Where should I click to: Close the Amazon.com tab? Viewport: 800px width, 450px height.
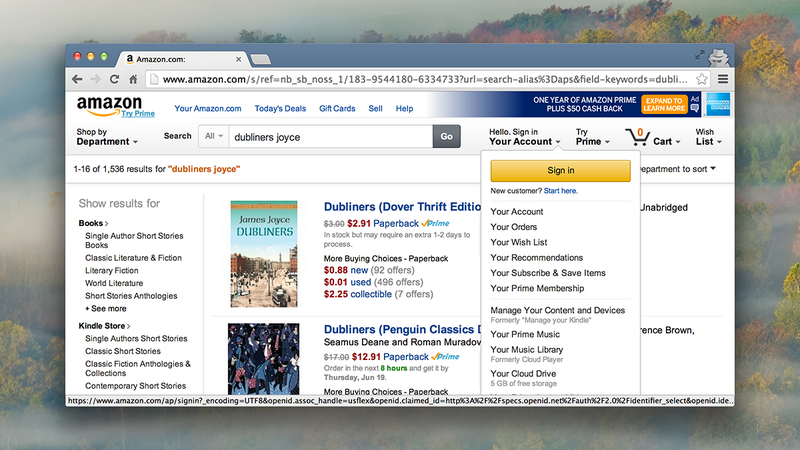[238, 59]
